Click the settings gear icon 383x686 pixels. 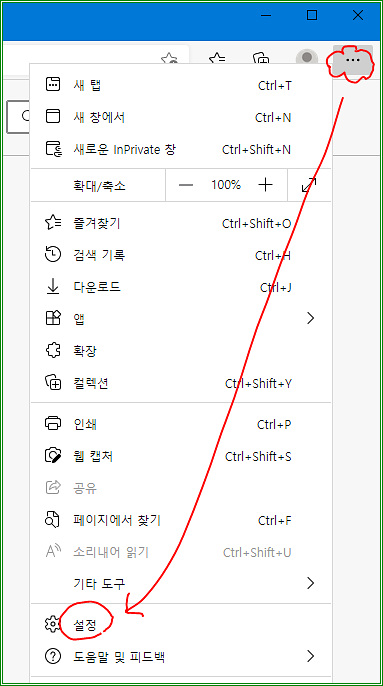tap(53, 624)
